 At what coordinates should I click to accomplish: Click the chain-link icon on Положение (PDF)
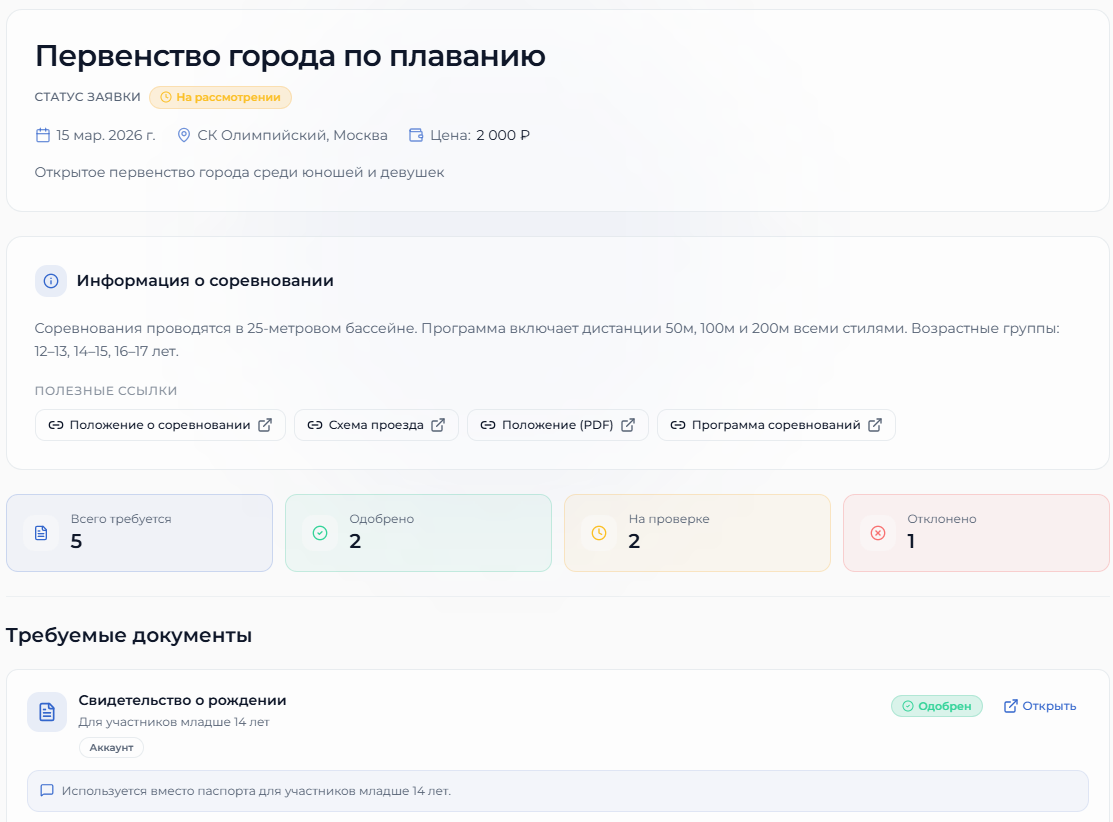(487, 424)
